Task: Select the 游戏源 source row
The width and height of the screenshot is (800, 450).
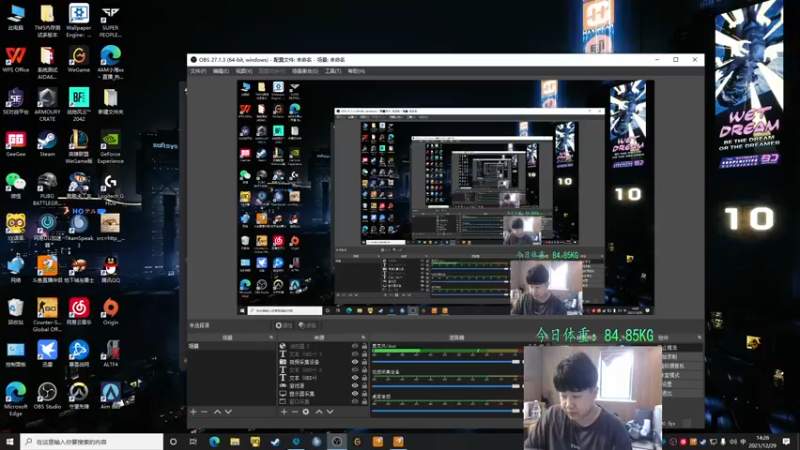Action: pos(322,386)
